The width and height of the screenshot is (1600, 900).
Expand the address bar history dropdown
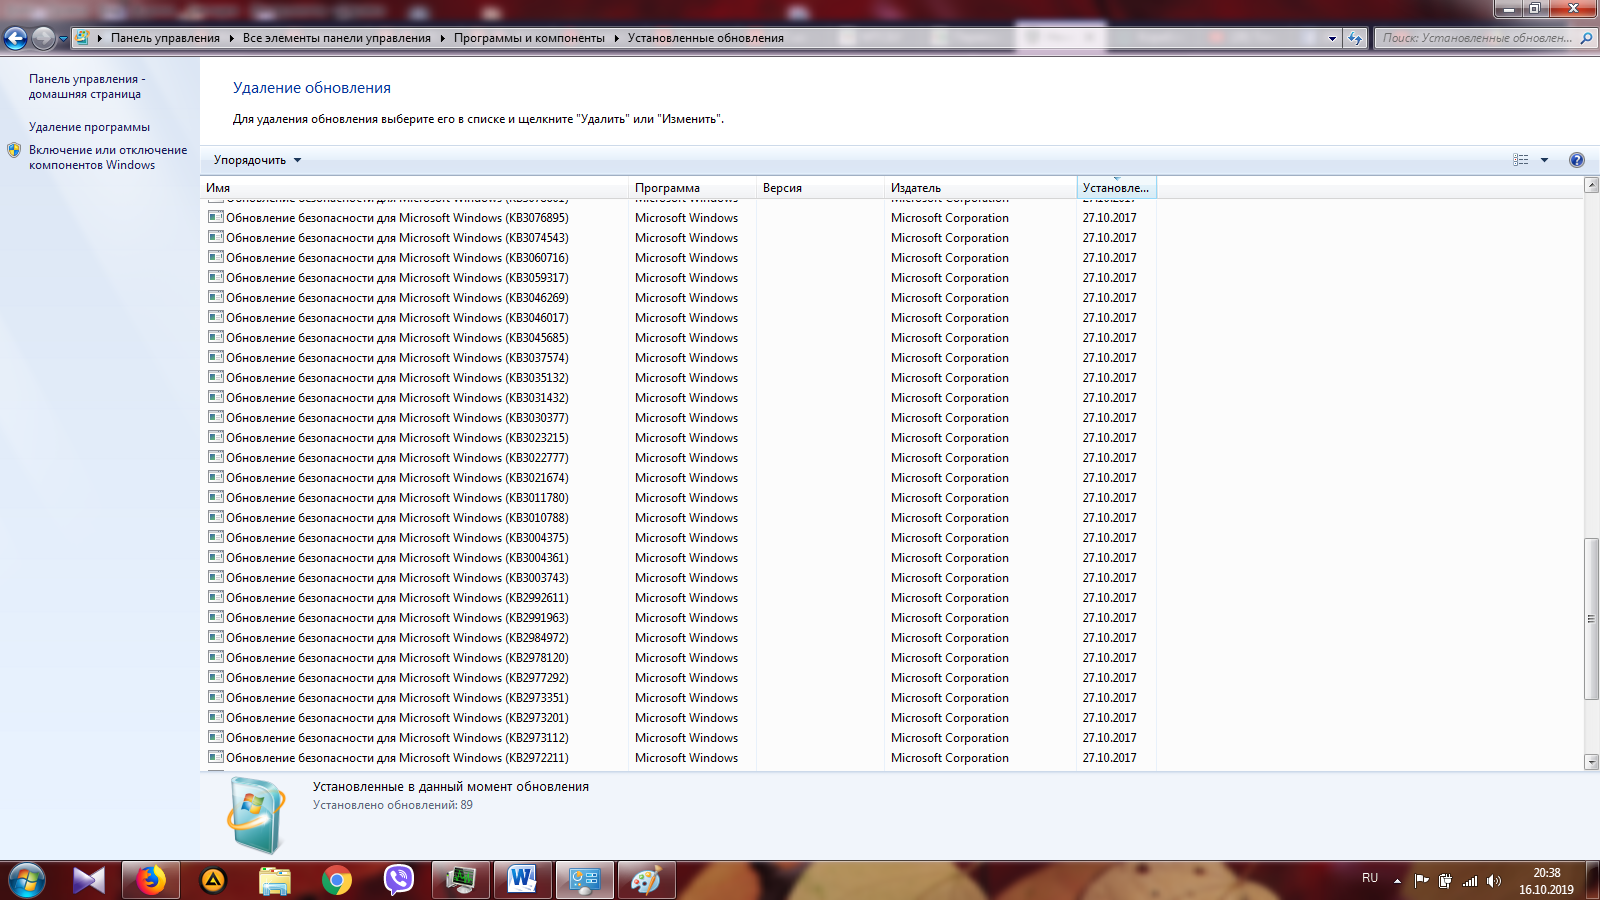(x=1332, y=38)
